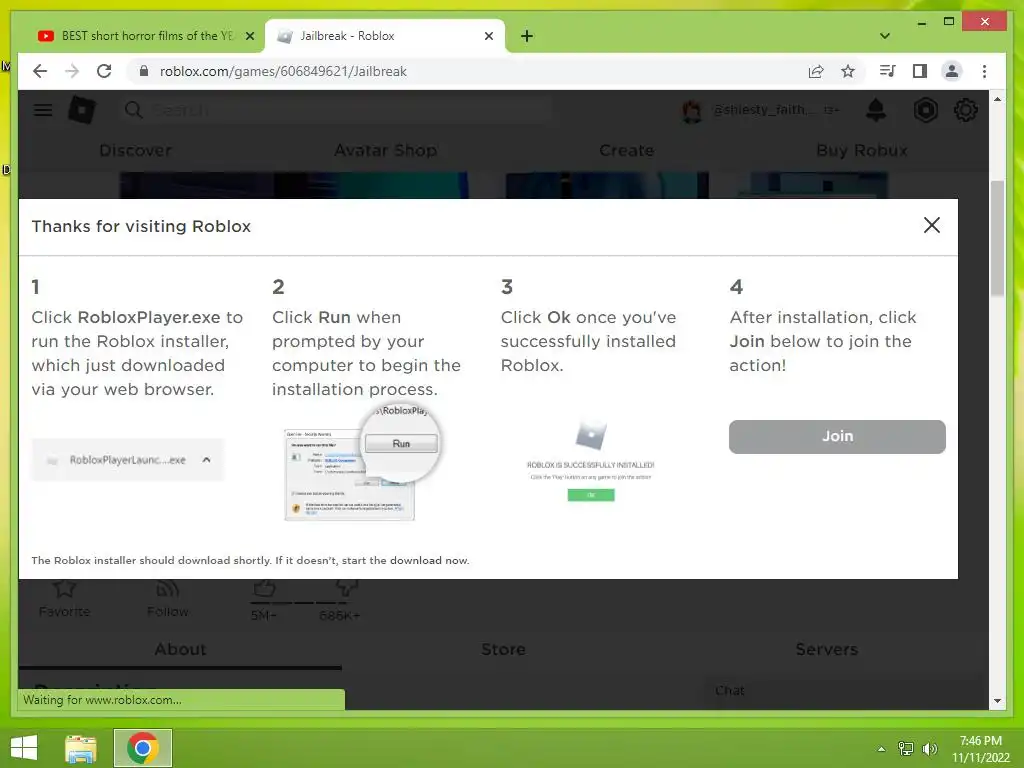Click the thumbs down dislike icon
This screenshot has width=1024, height=768.
(x=346, y=588)
